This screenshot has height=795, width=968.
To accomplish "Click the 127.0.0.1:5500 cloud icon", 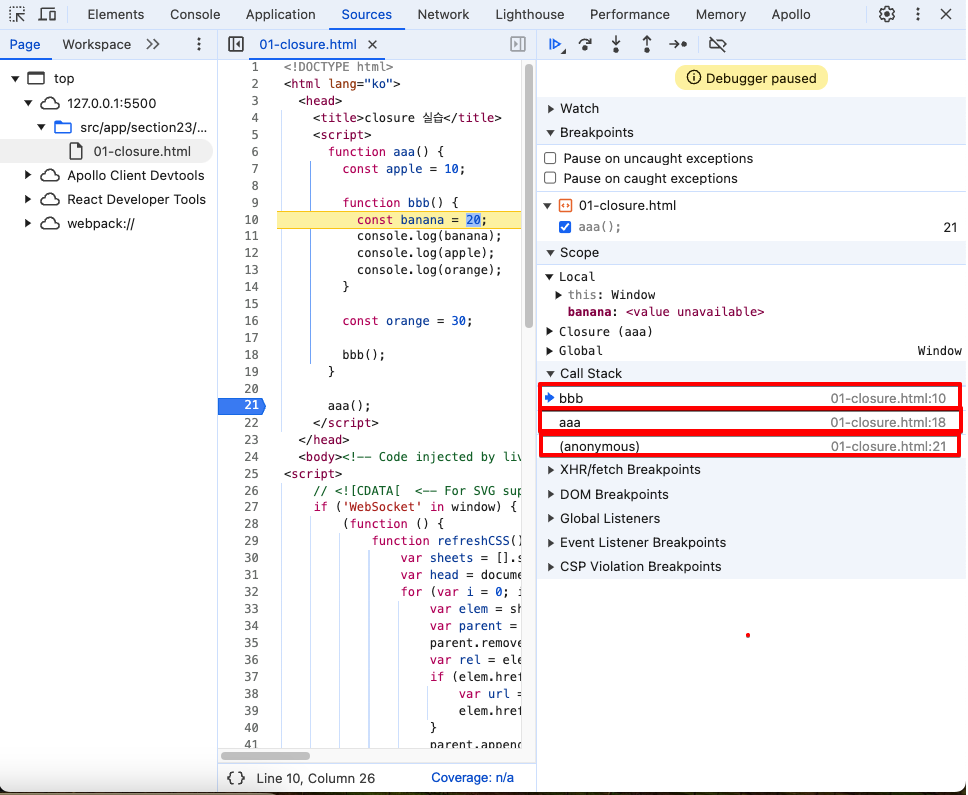I will pos(50,103).
